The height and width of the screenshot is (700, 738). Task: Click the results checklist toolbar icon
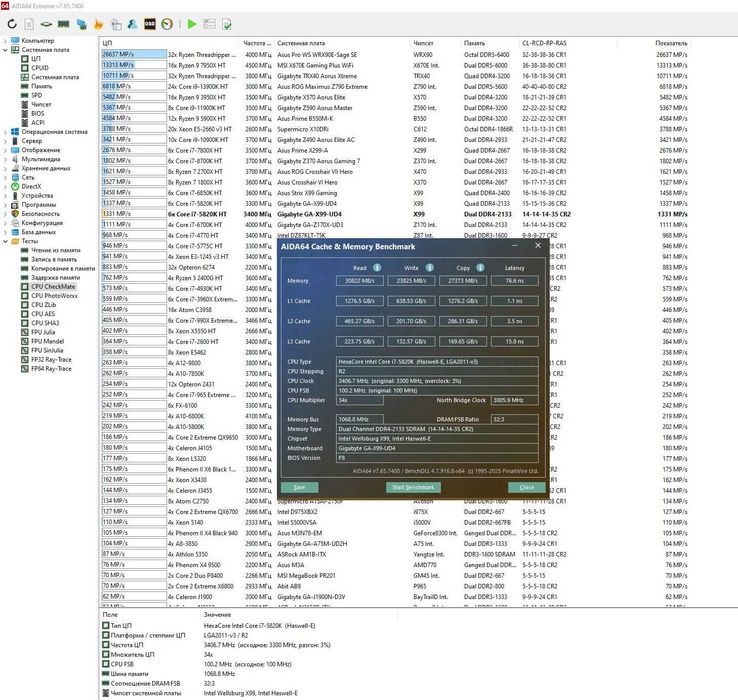[209, 24]
